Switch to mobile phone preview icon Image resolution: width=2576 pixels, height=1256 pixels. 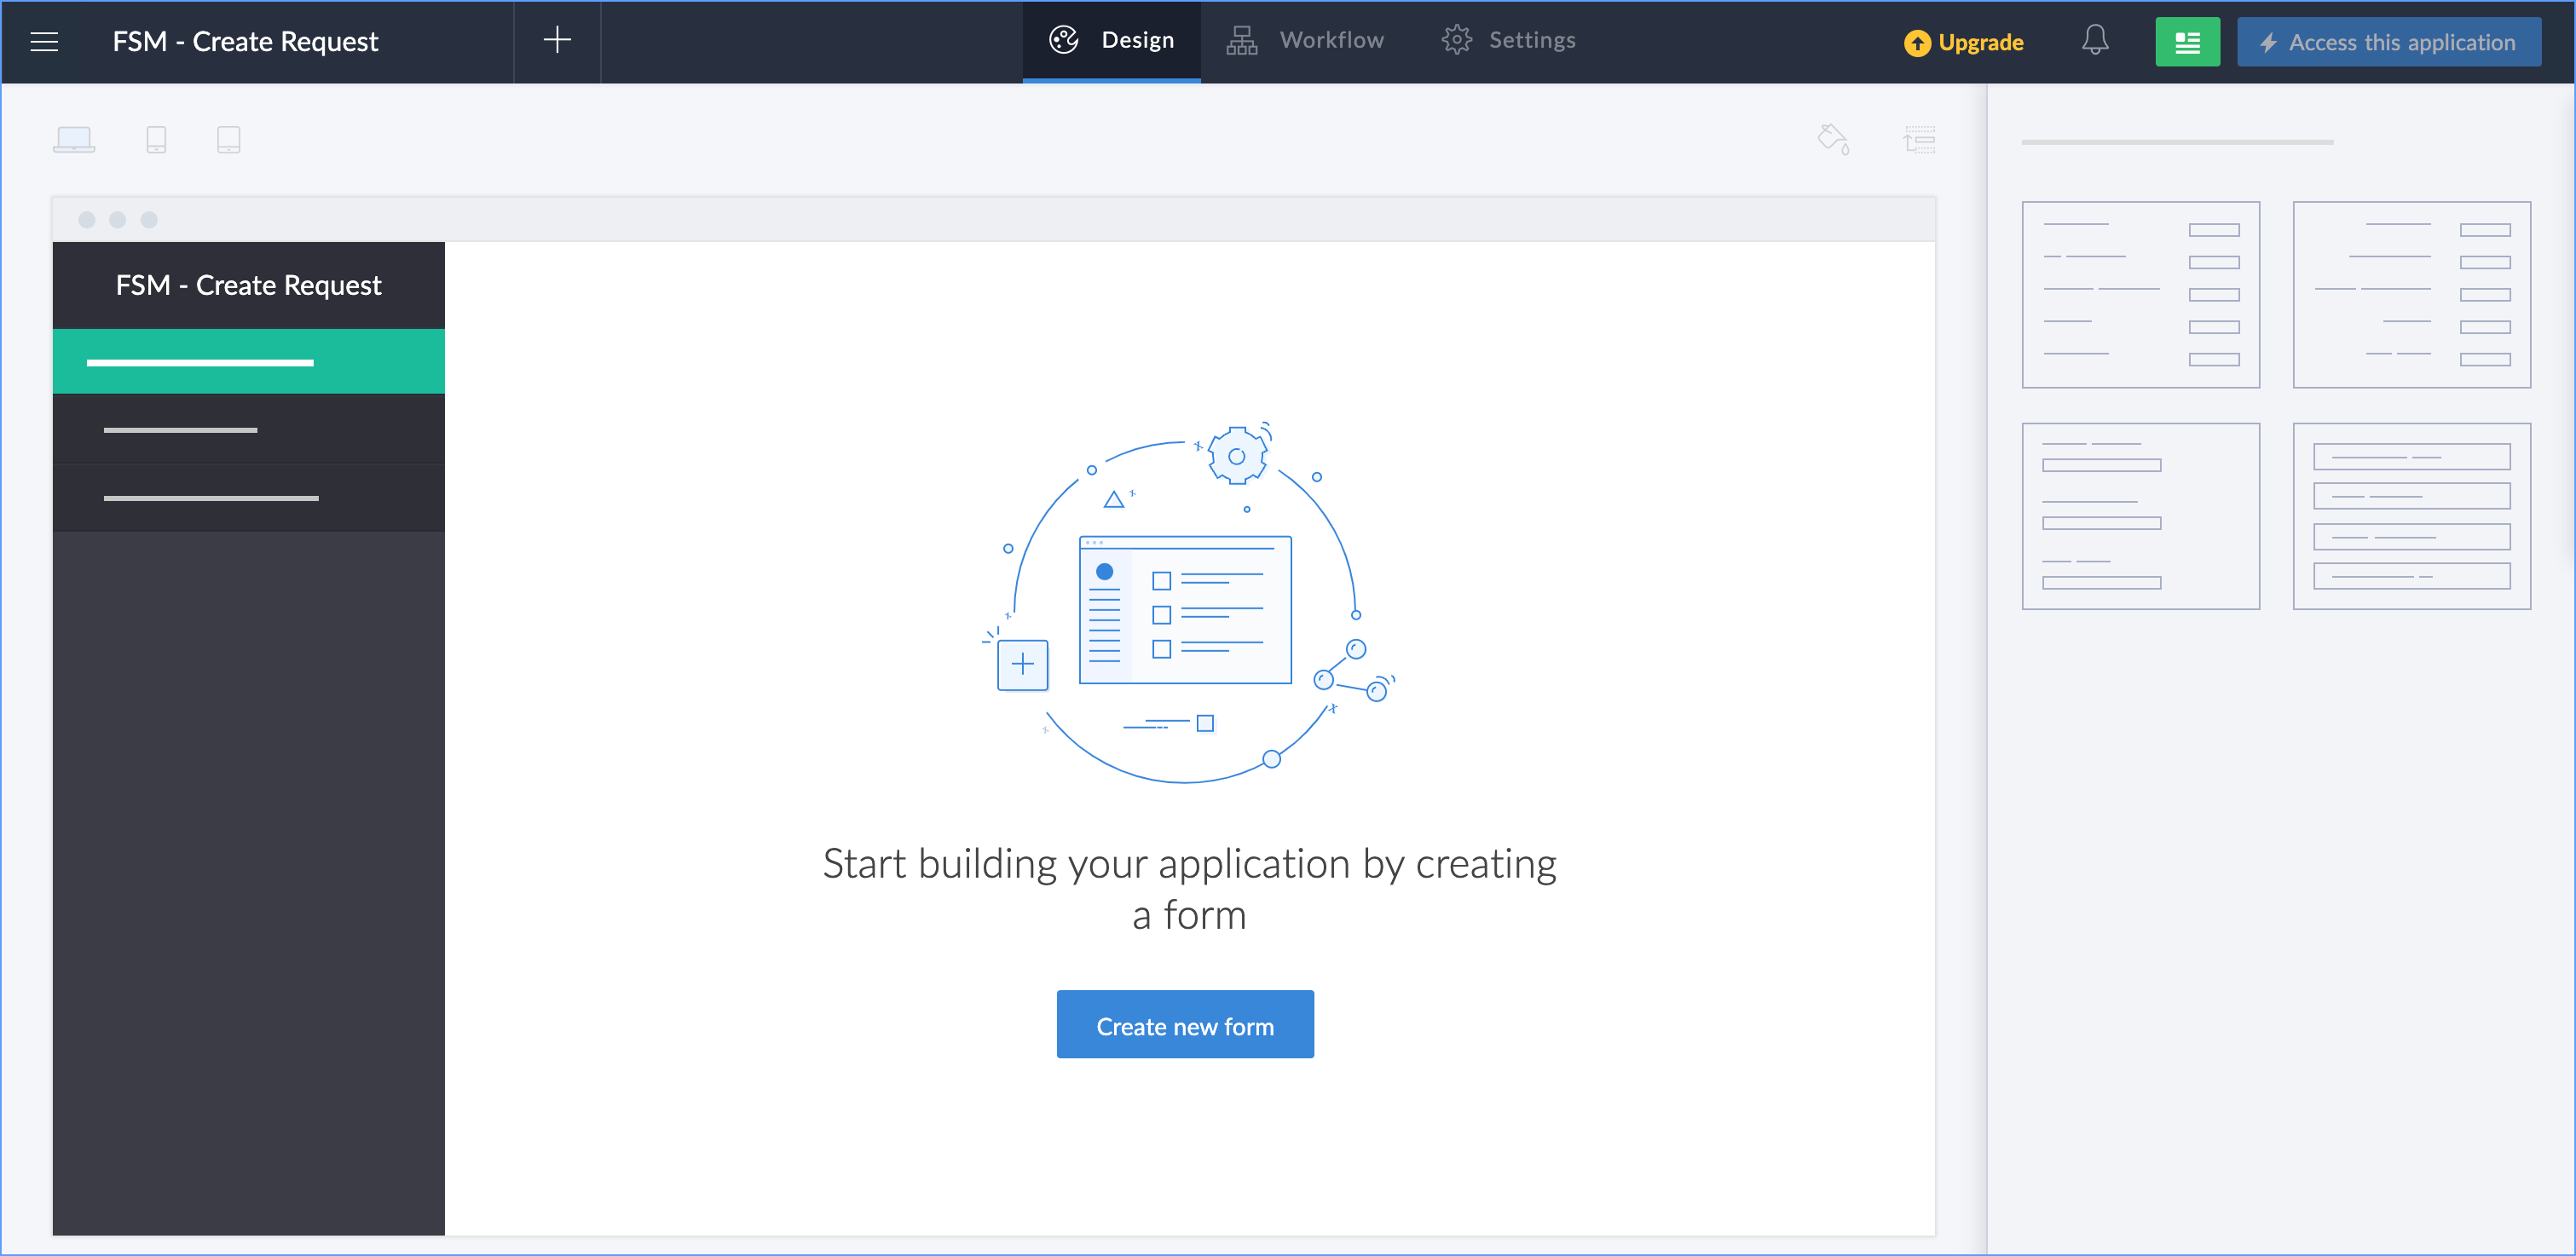[x=156, y=139]
